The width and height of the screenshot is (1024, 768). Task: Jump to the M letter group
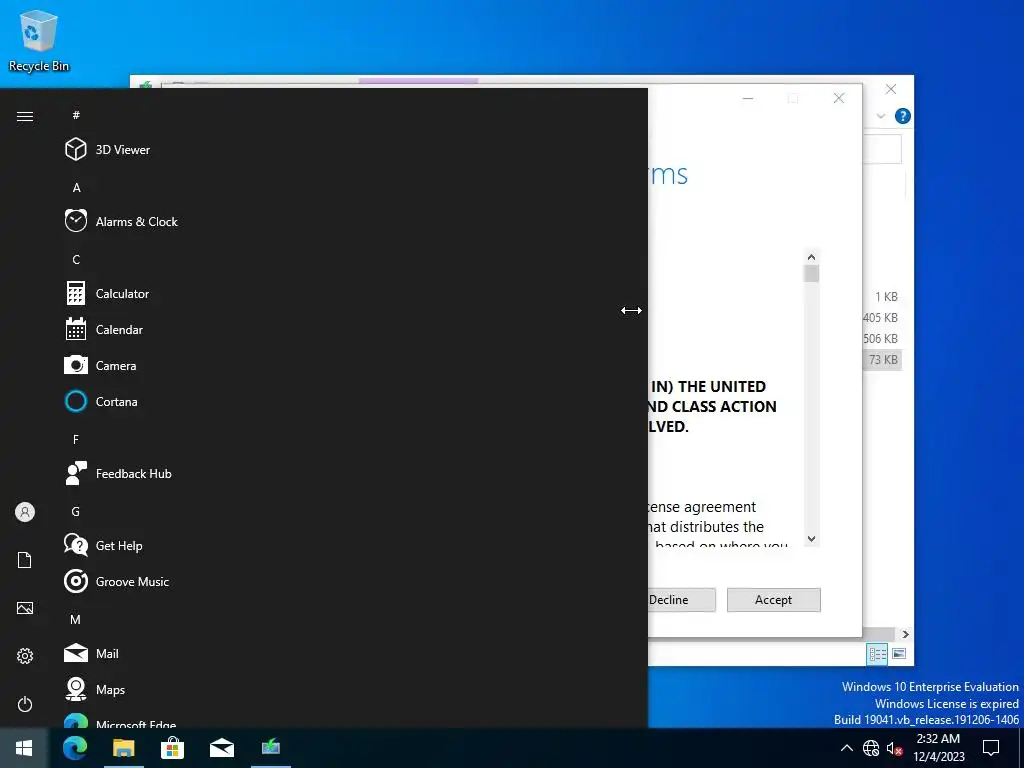click(x=76, y=619)
